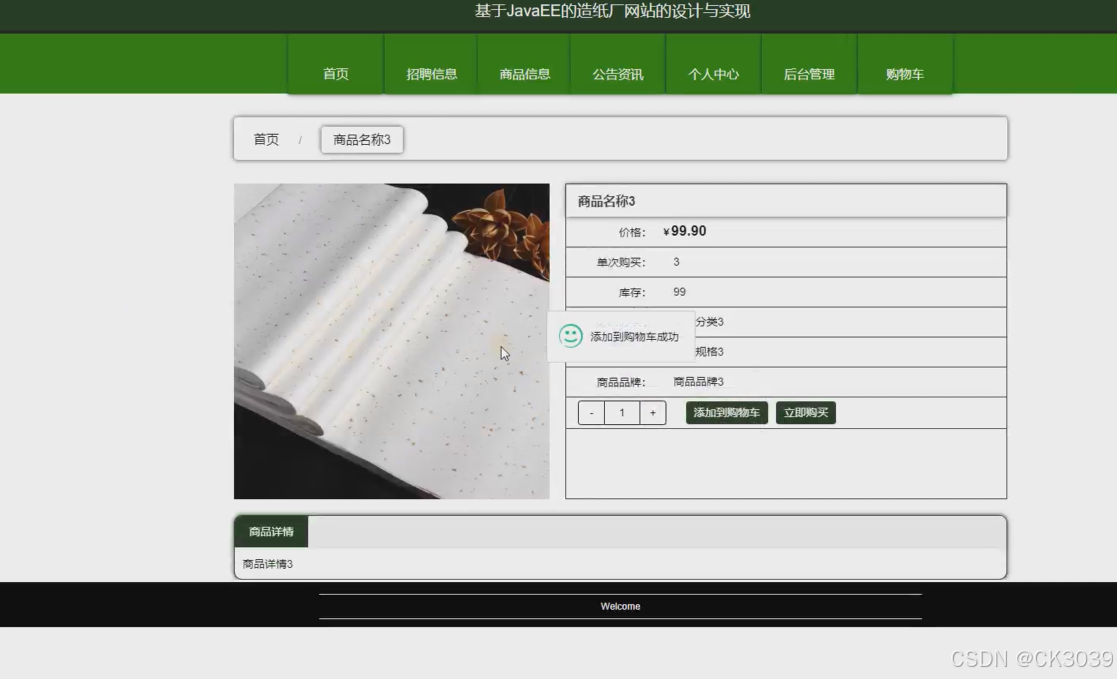This screenshot has height=679, width=1117.
Task: Click the 首页 breadcrumb link
Action: pos(266,140)
